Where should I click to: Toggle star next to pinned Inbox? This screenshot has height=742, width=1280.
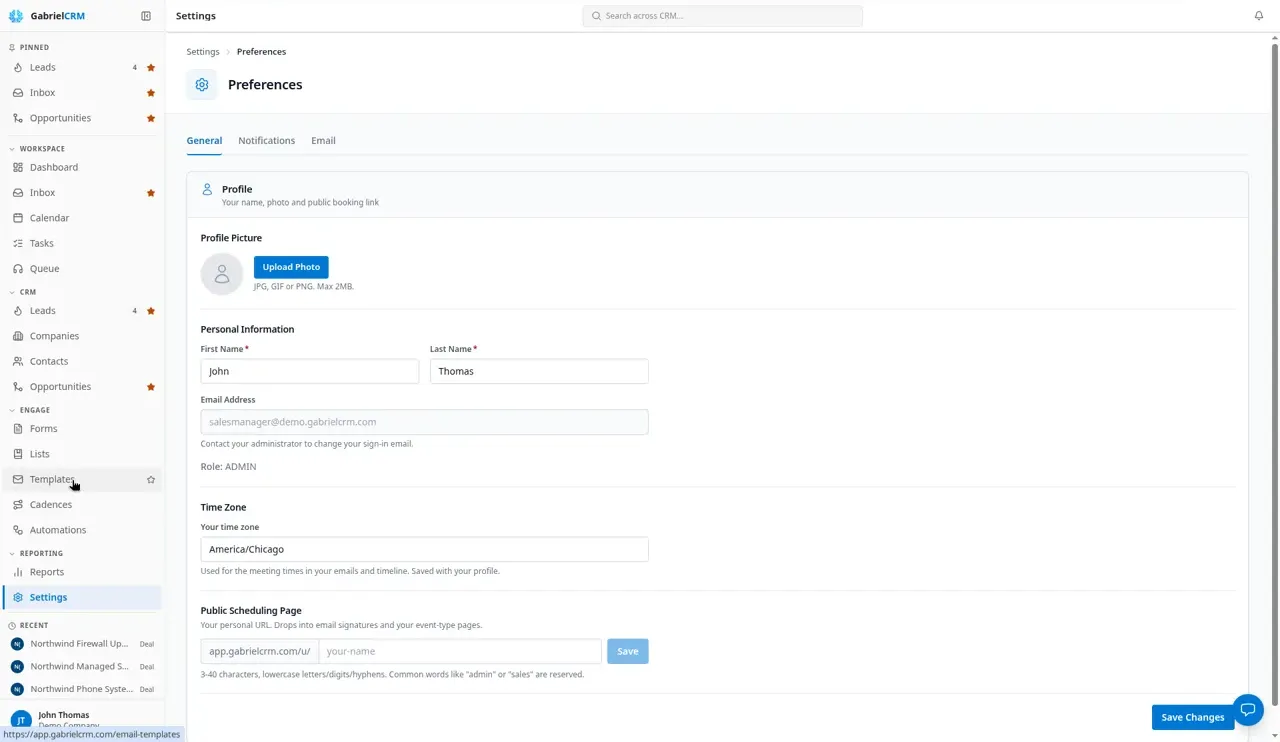(x=151, y=93)
